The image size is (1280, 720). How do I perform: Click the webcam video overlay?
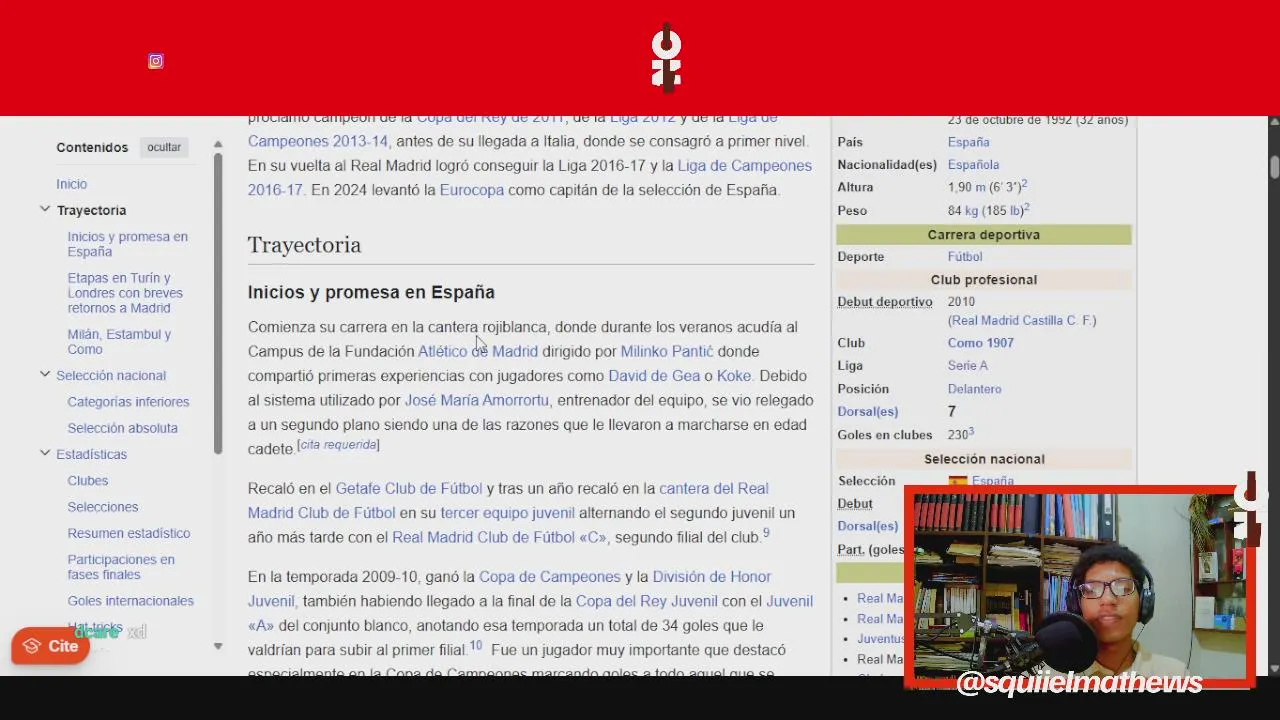[1080, 586]
